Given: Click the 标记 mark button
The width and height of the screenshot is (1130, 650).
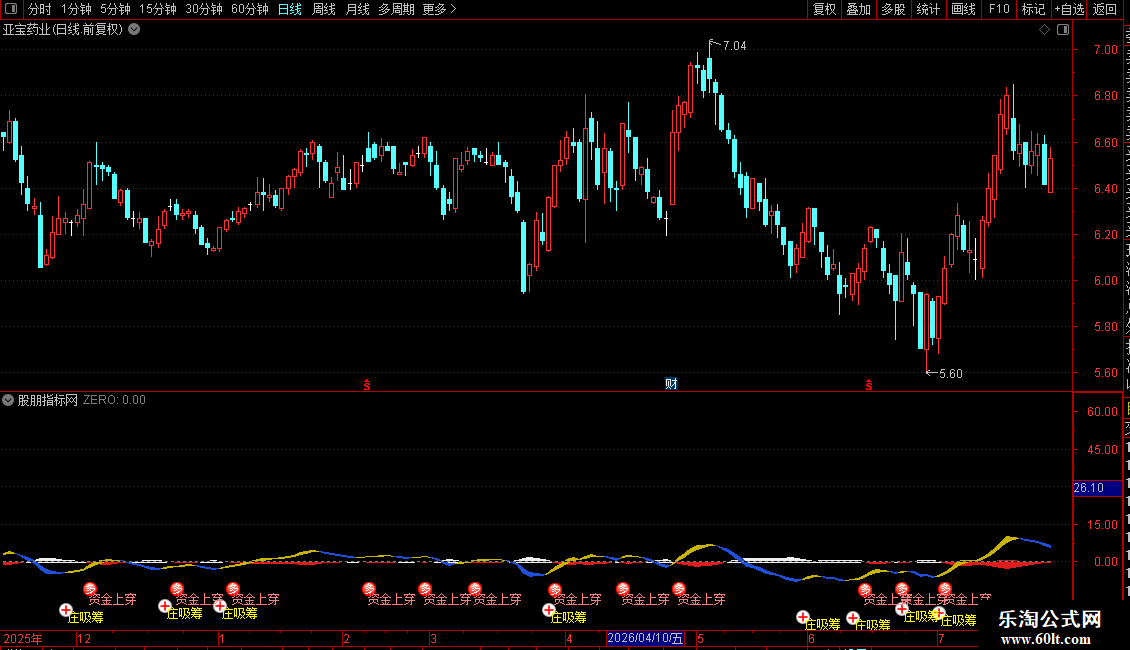Looking at the screenshot, I should 1033,9.
